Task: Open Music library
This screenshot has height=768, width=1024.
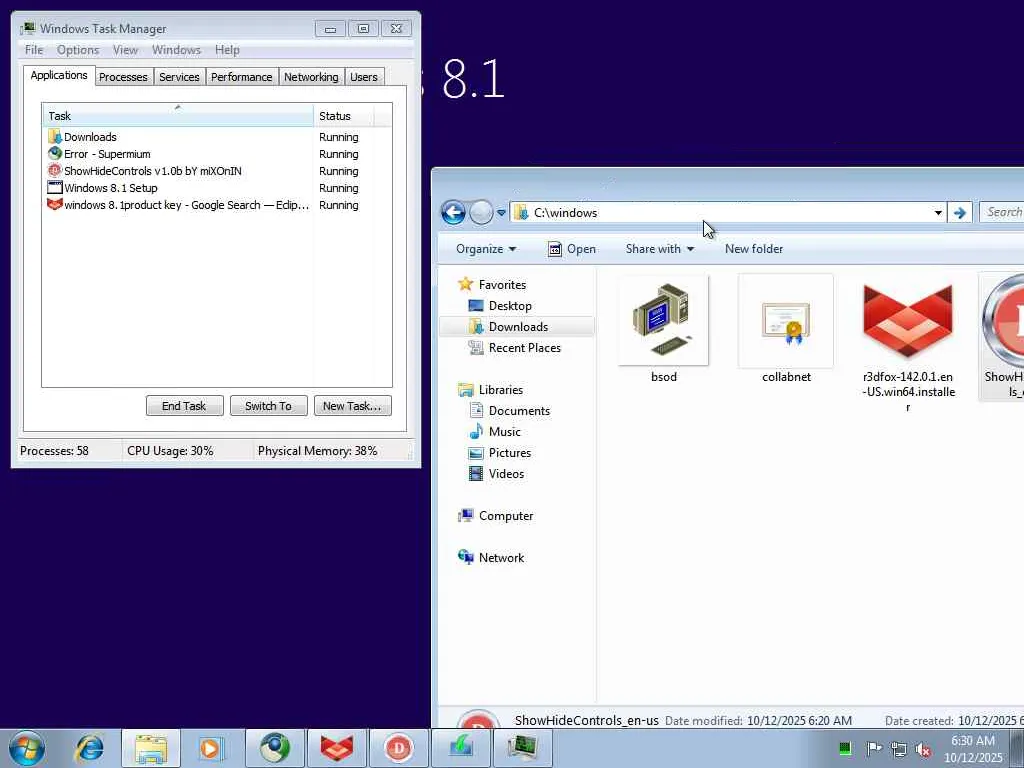Action: tap(504, 432)
